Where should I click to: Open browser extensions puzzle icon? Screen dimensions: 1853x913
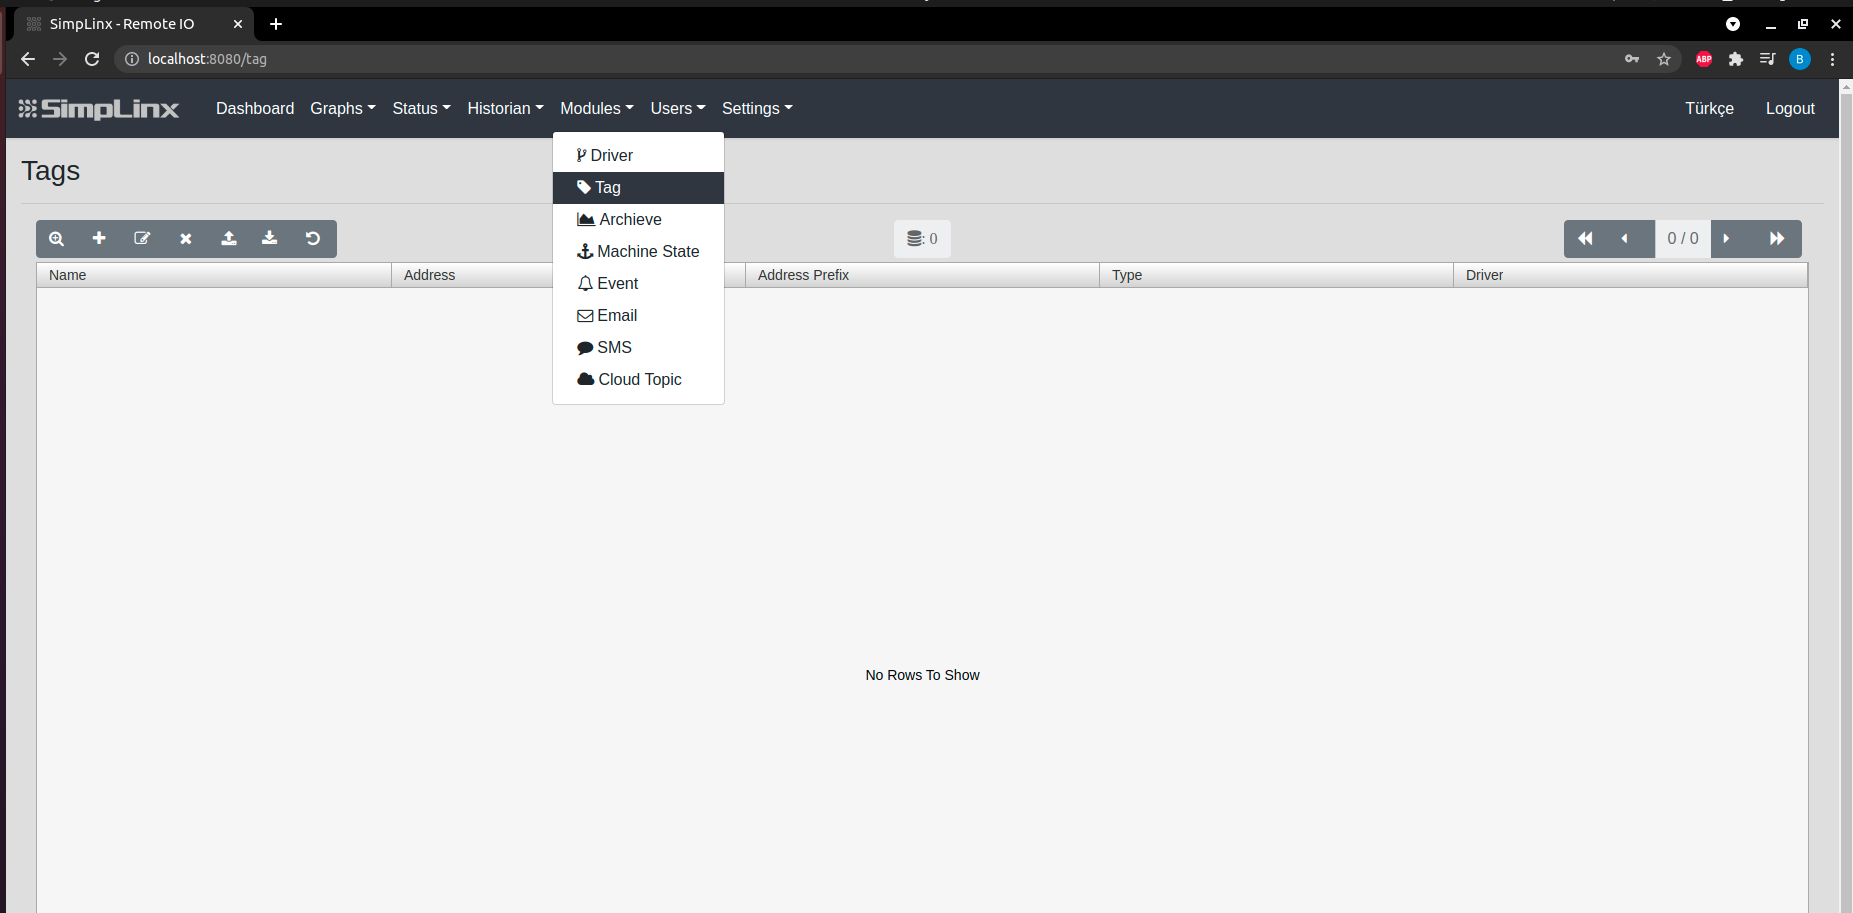click(x=1736, y=59)
